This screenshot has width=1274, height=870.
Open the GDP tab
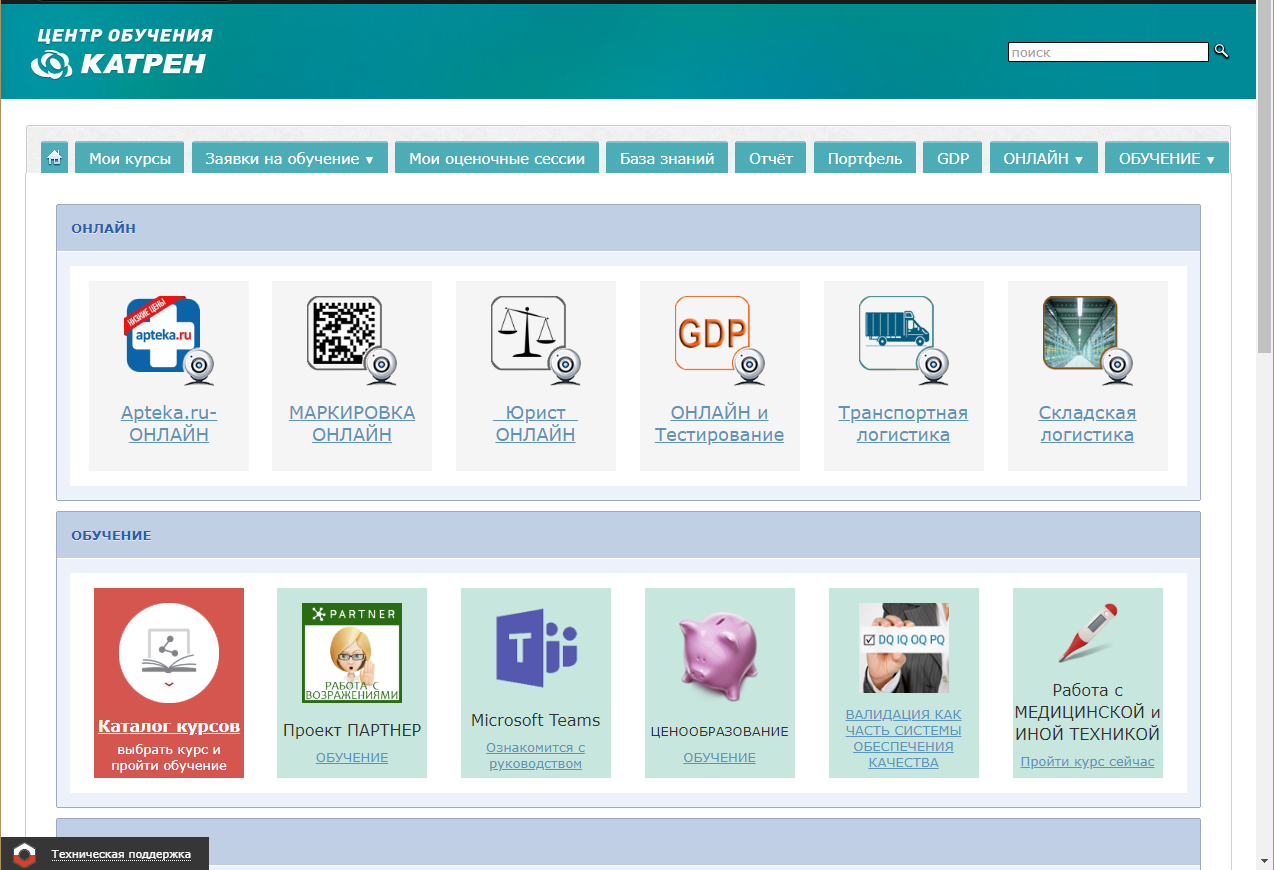tap(953, 158)
